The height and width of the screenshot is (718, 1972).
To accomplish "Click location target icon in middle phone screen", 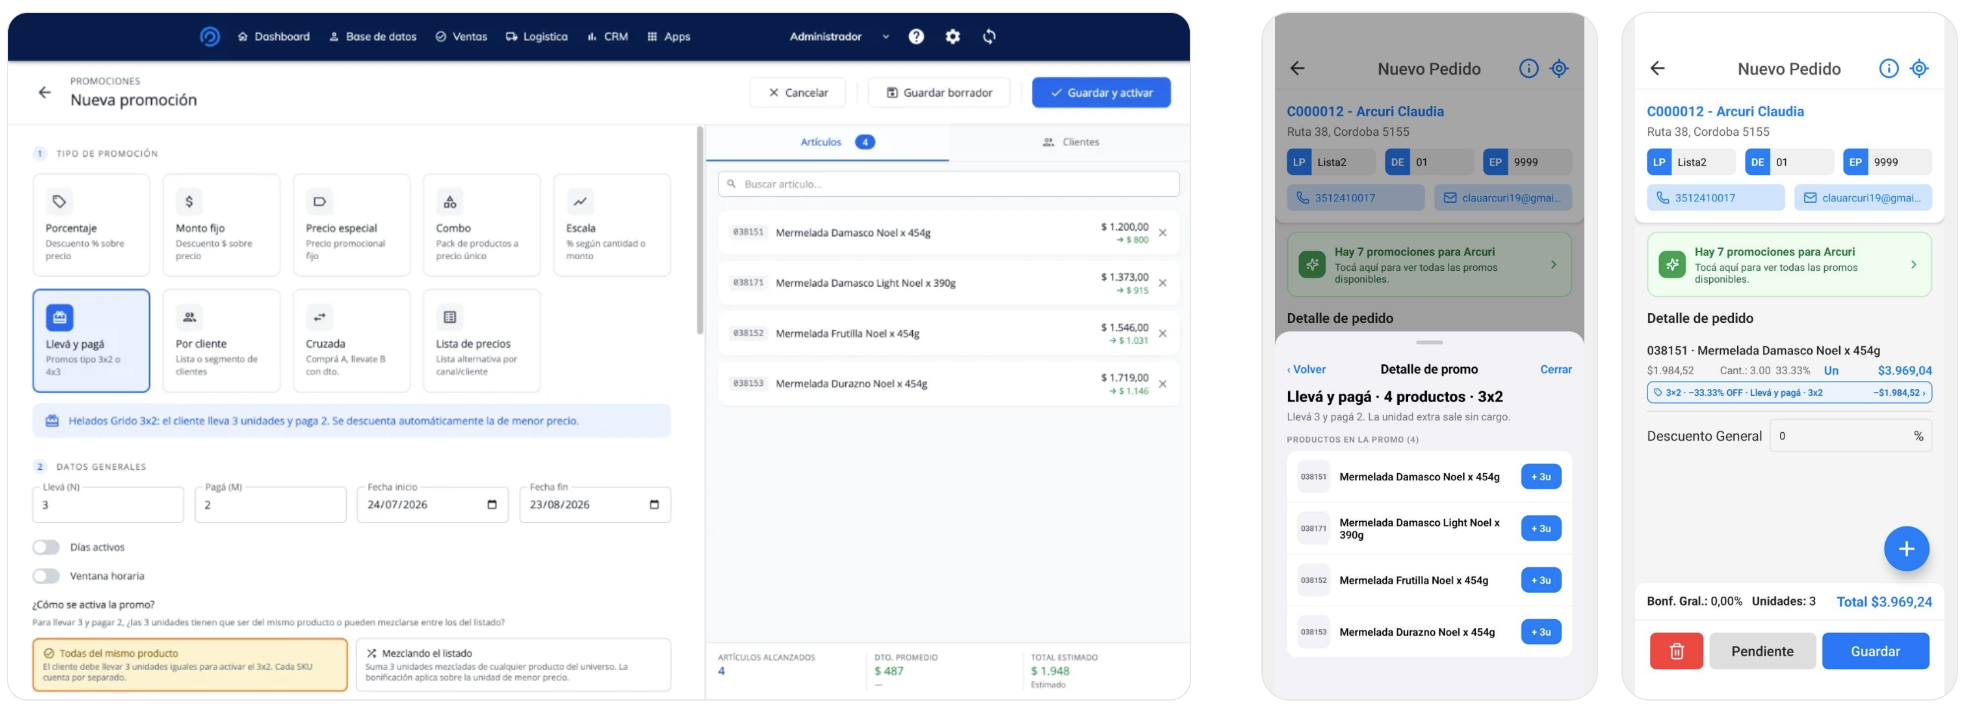I will point(1559,68).
